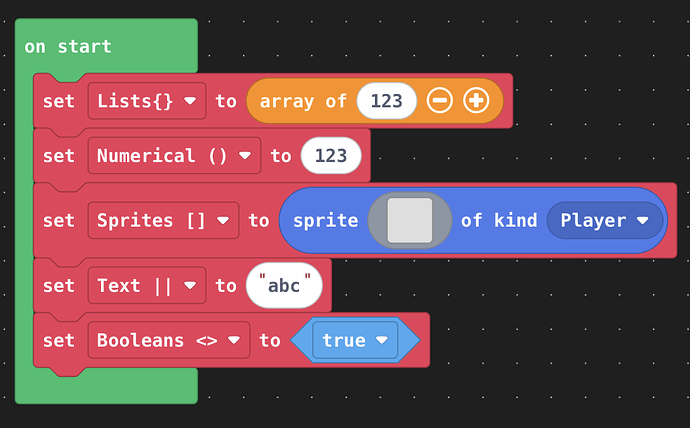This screenshot has height=428, width=690.
Task: Open the Text || variable dropdown
Action: [147, 285]
